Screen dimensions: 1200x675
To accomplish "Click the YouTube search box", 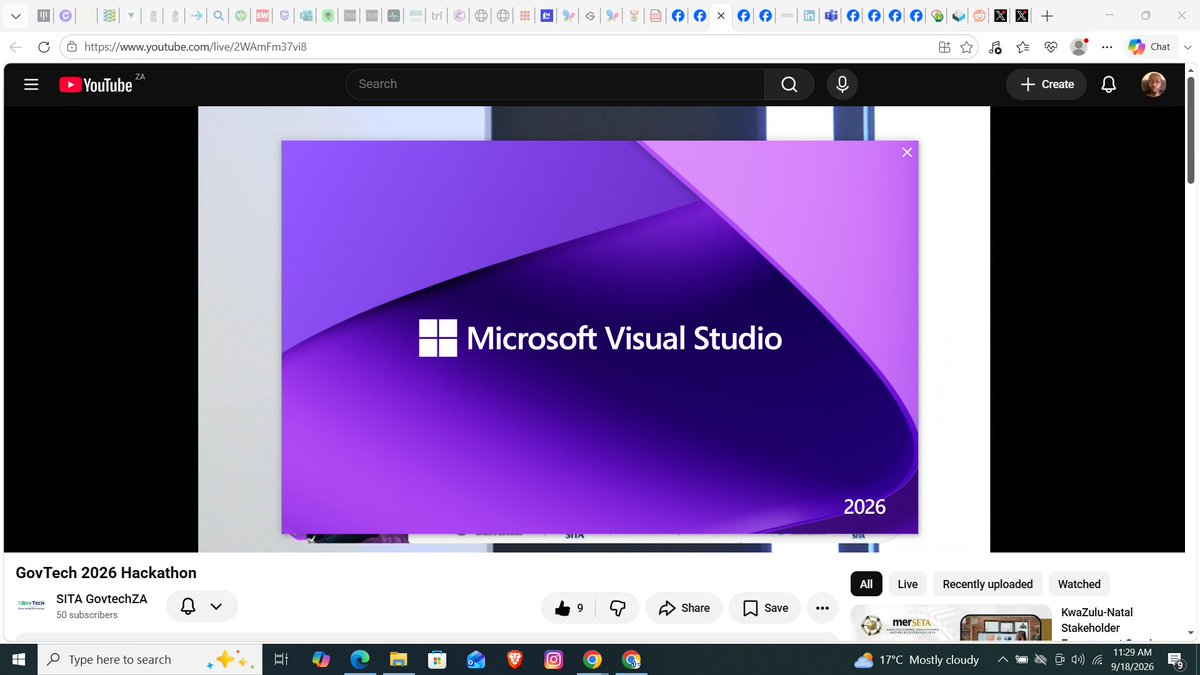I will click(555, 84).
